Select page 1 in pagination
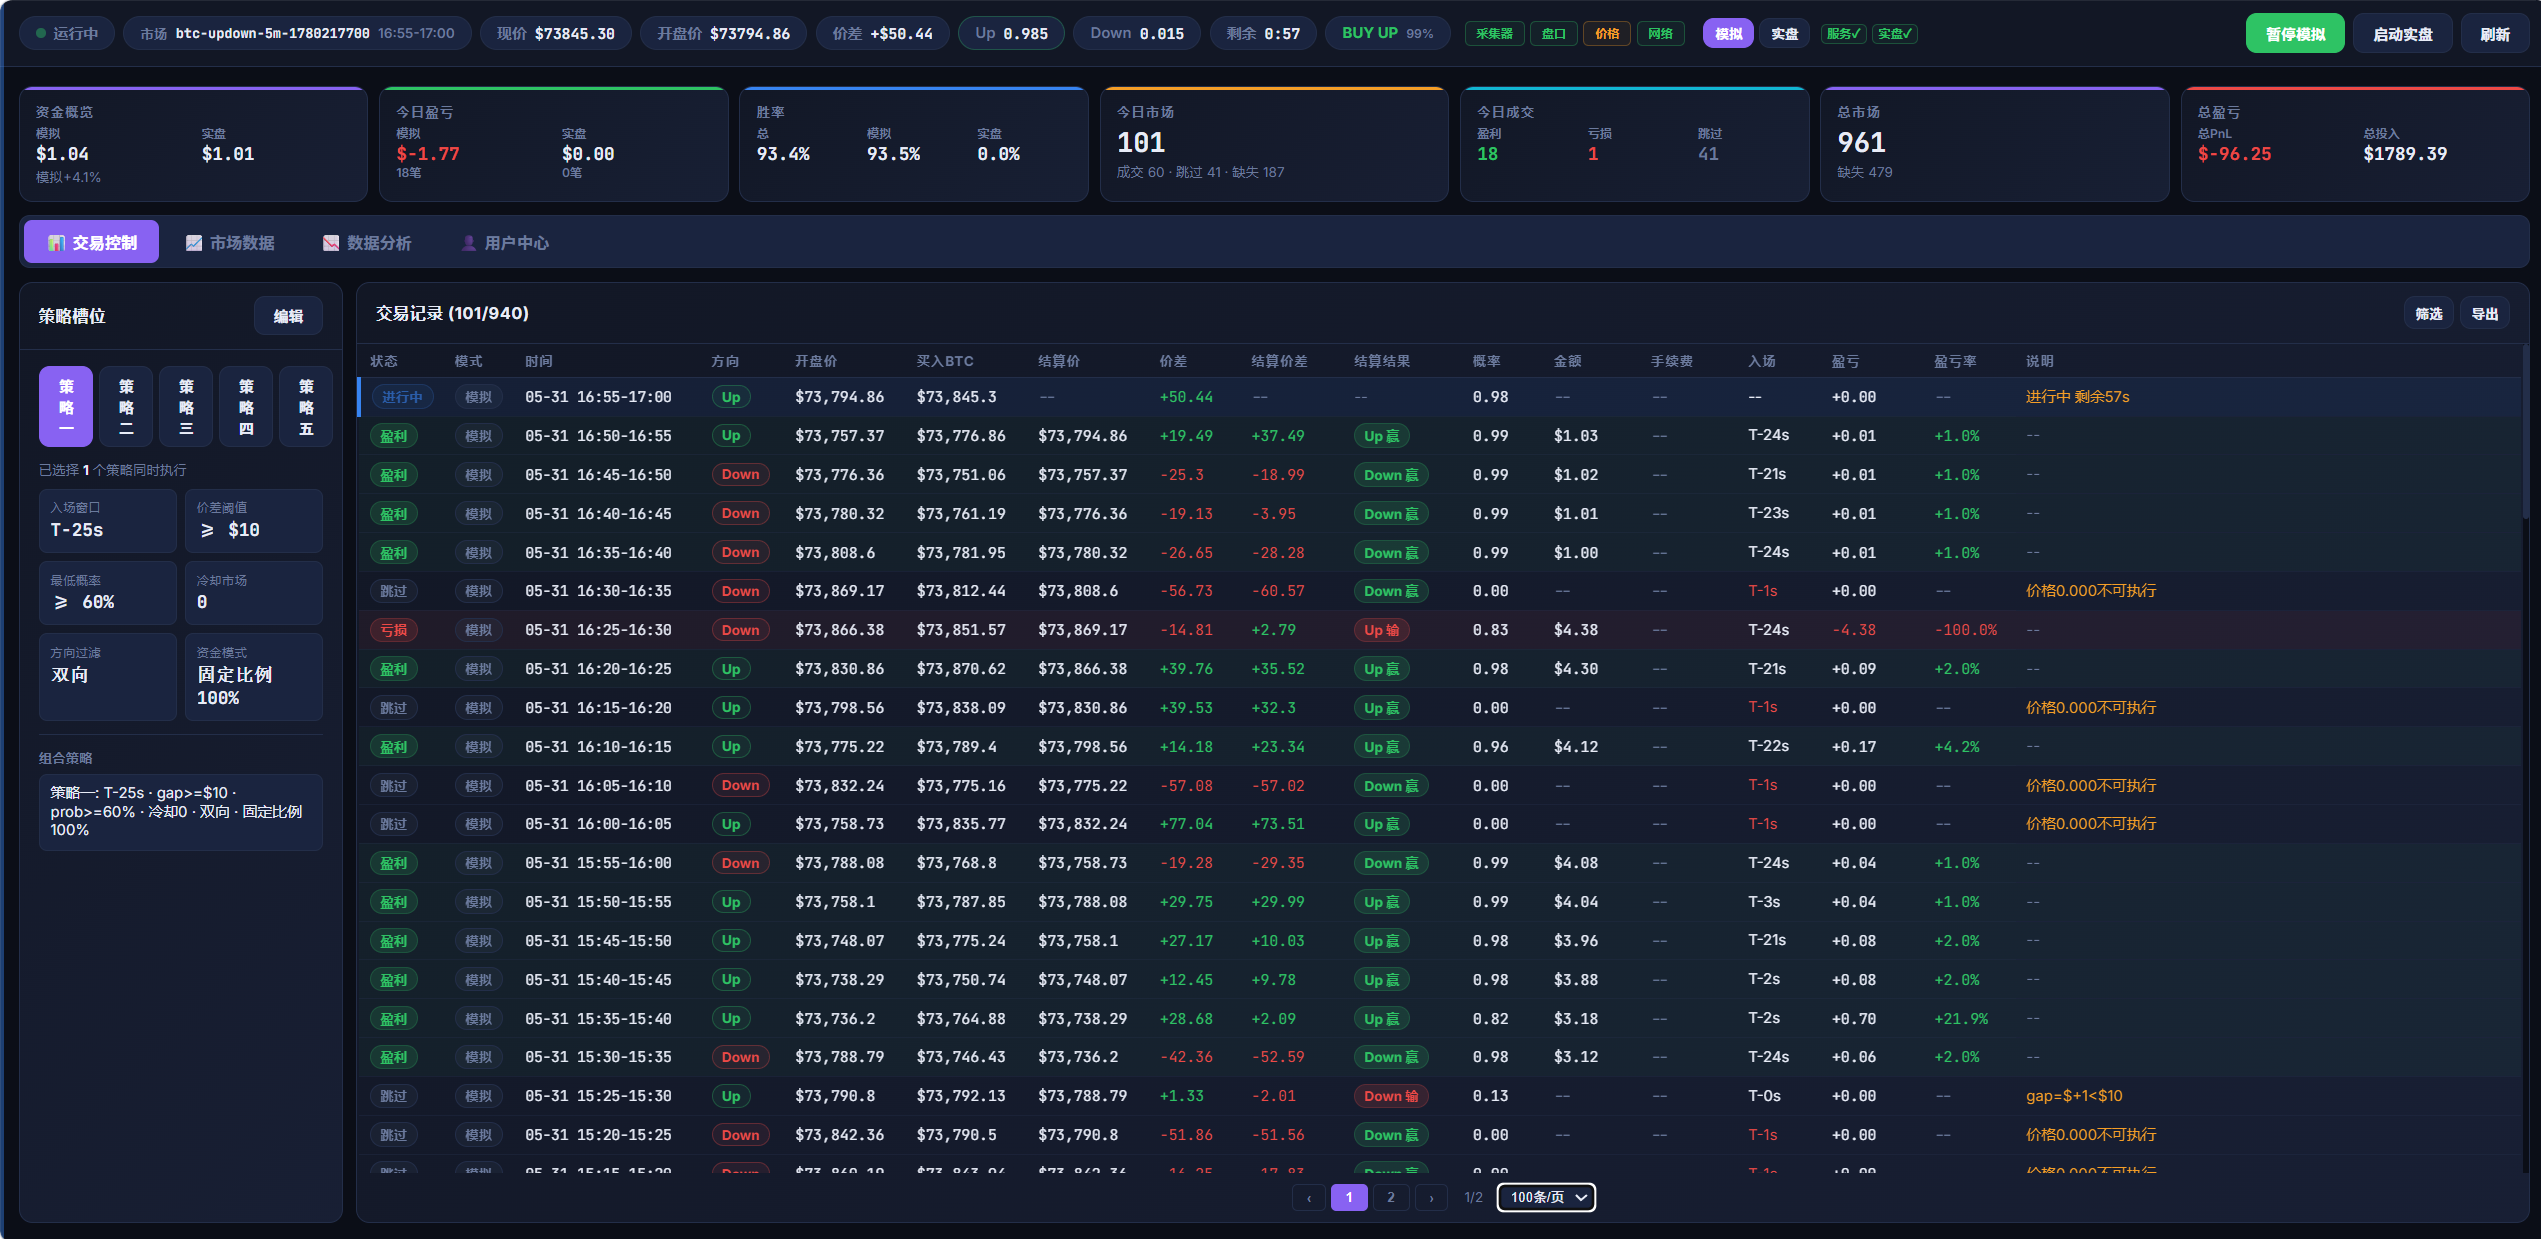2541x1239 pixels. 1349,1197
